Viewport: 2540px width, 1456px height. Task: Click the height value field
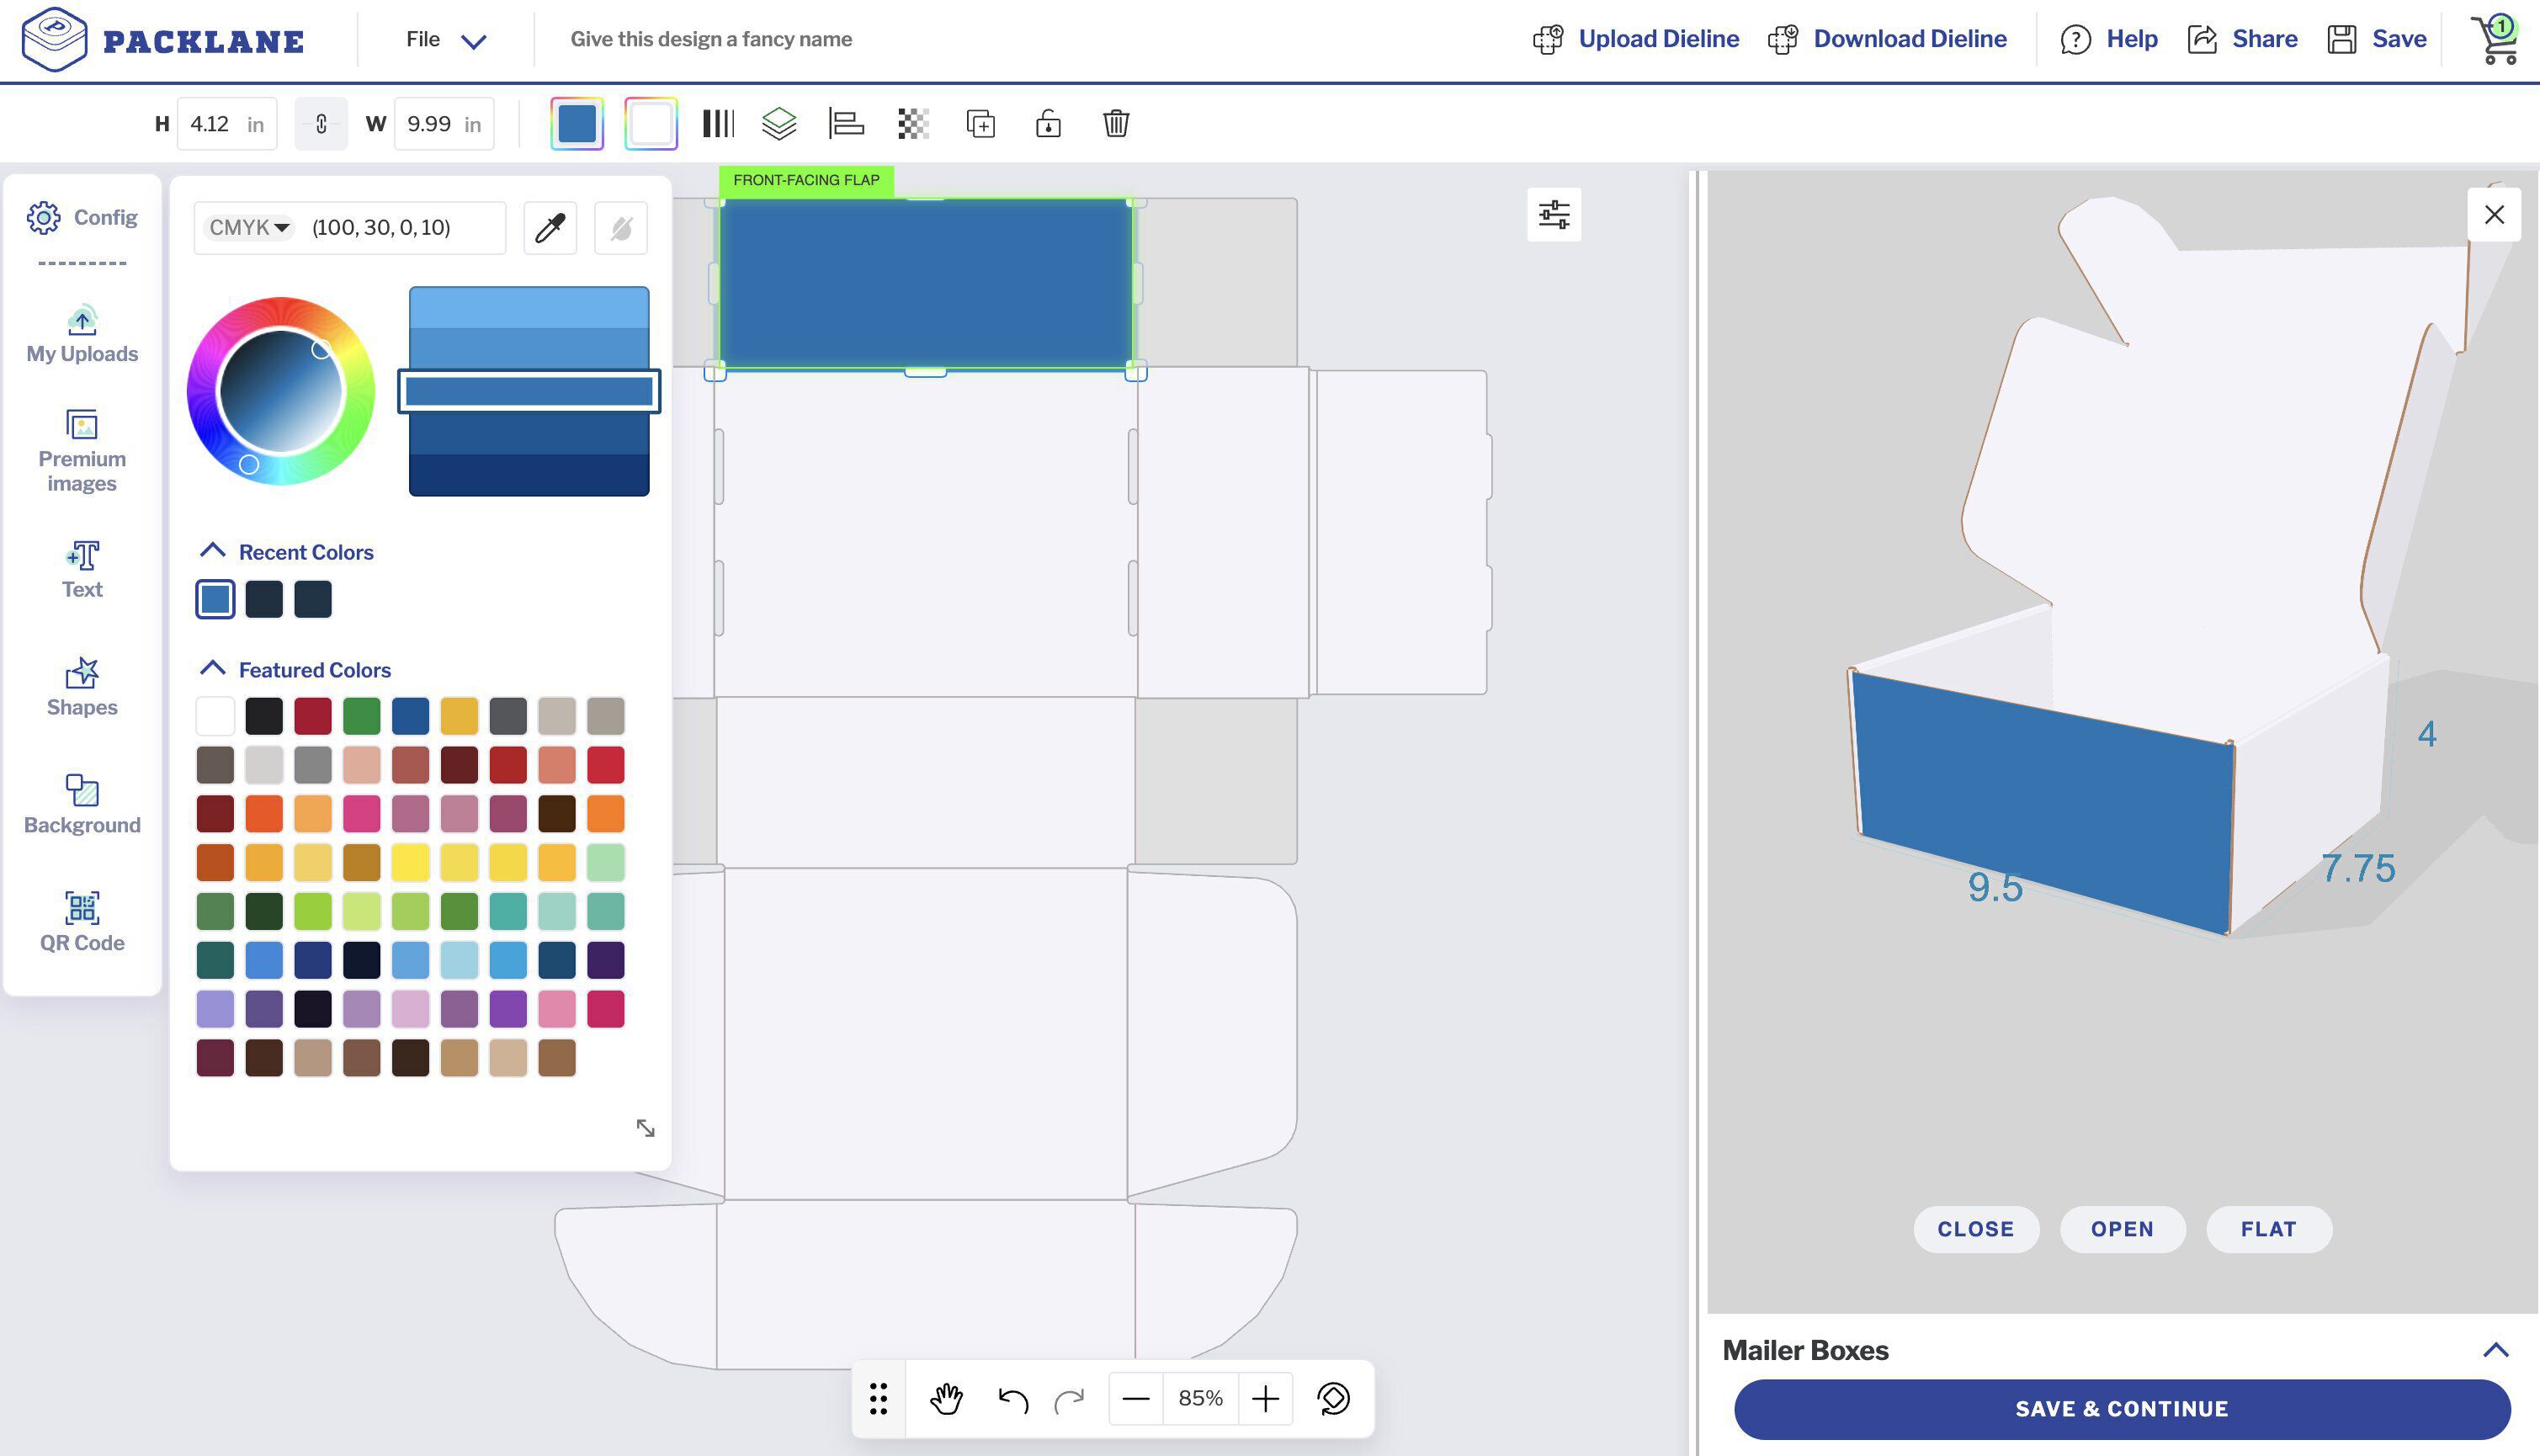[227, 124]
